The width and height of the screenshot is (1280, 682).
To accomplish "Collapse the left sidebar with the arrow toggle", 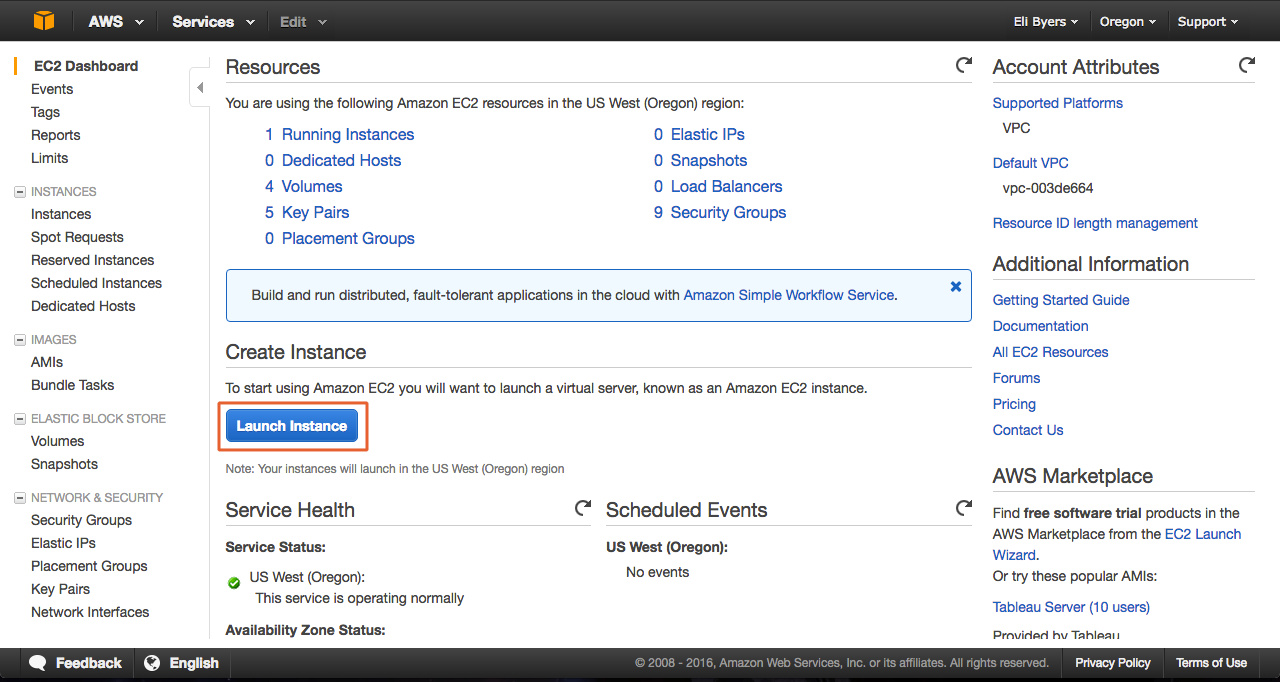I will 199,87.
